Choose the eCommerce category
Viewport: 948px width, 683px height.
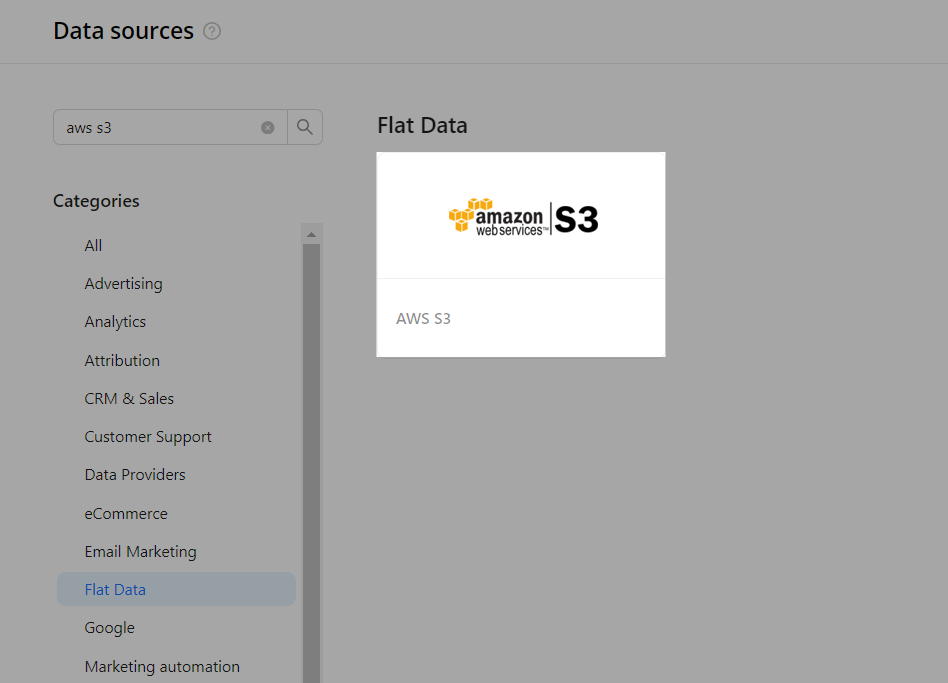coord(126,514)
